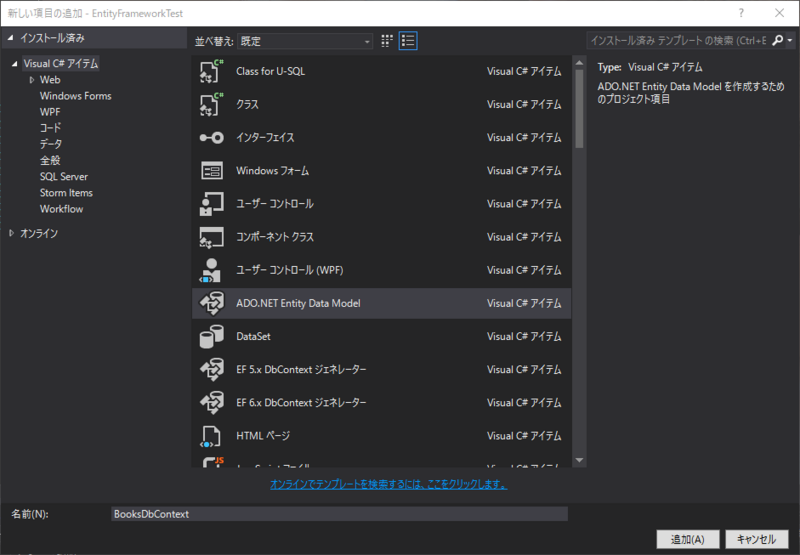Click the search magnifier icon
800x555 pixels.
(777, 40)
